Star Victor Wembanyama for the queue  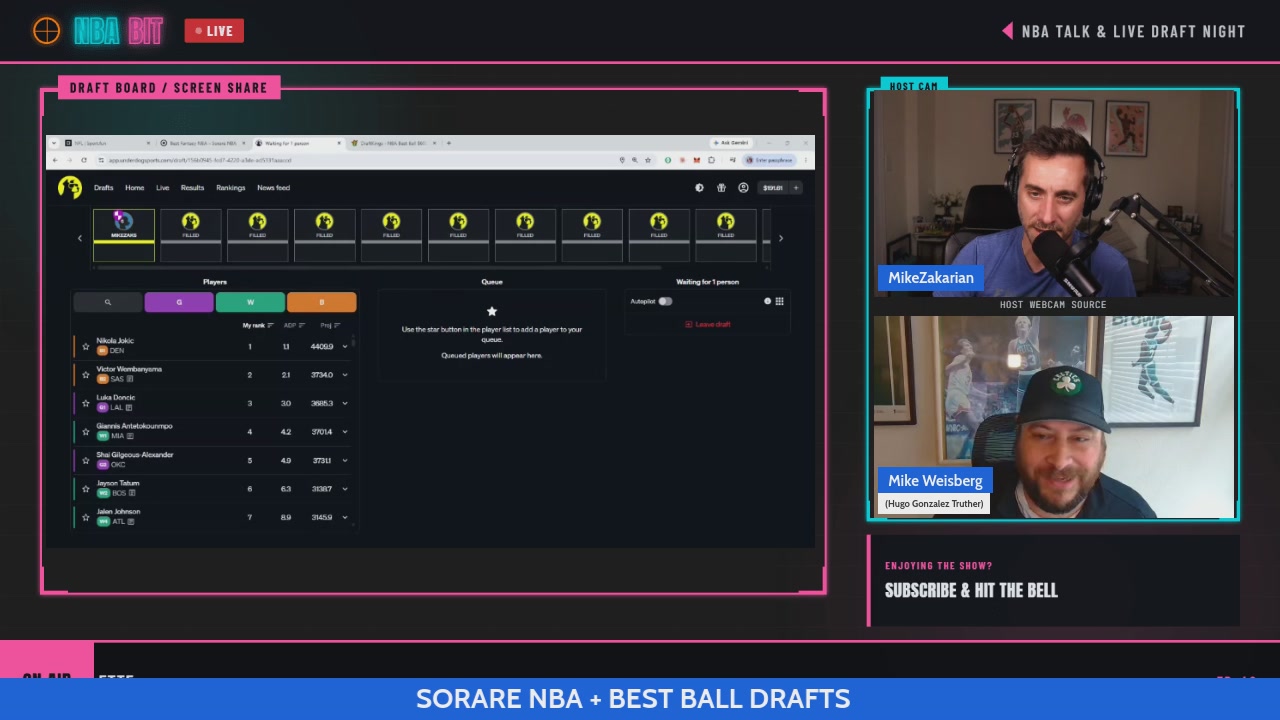pos(85,375)
